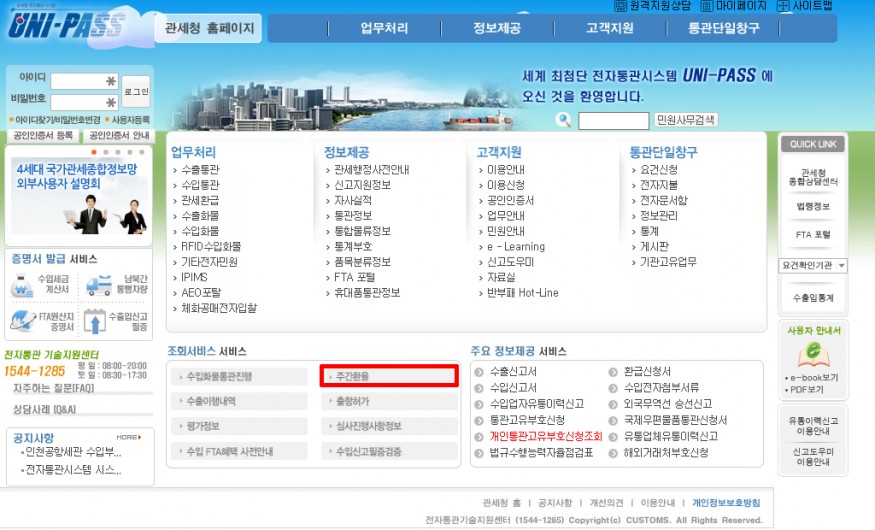Open 관세환급 link
The image size is (875, 530).
pos(200,200)
